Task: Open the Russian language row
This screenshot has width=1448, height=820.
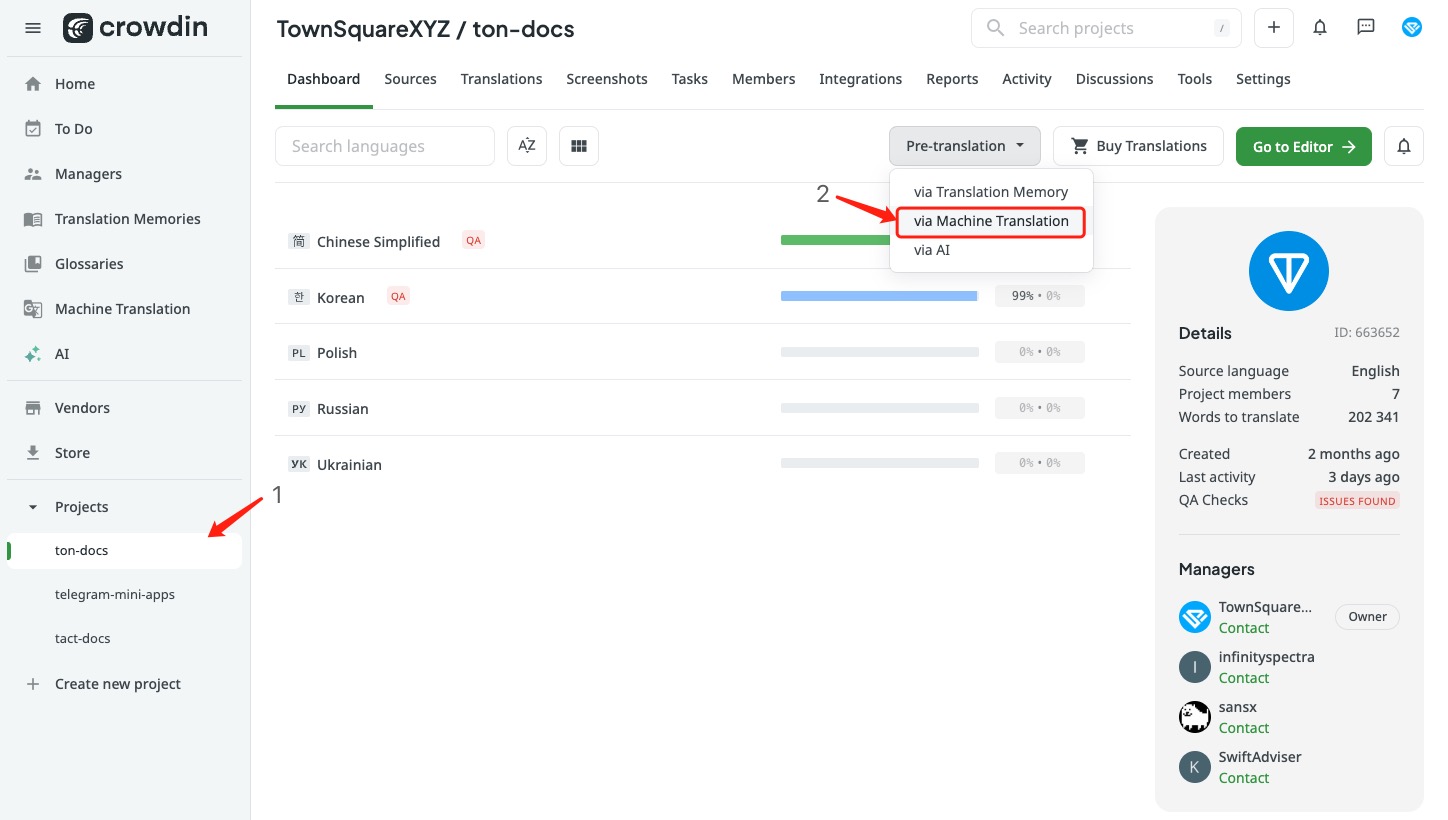Action: click(702, 408)
